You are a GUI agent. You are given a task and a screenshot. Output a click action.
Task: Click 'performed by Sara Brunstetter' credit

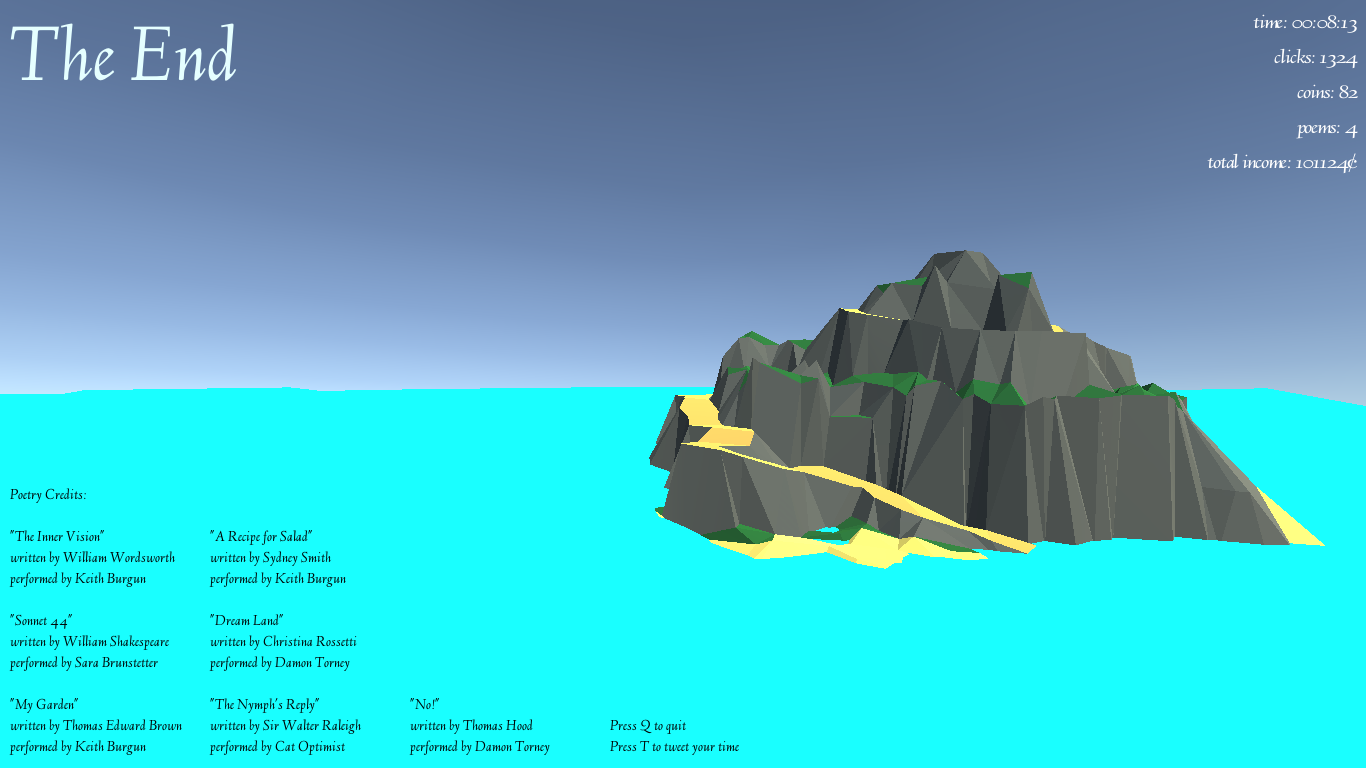tap(84, 663)
